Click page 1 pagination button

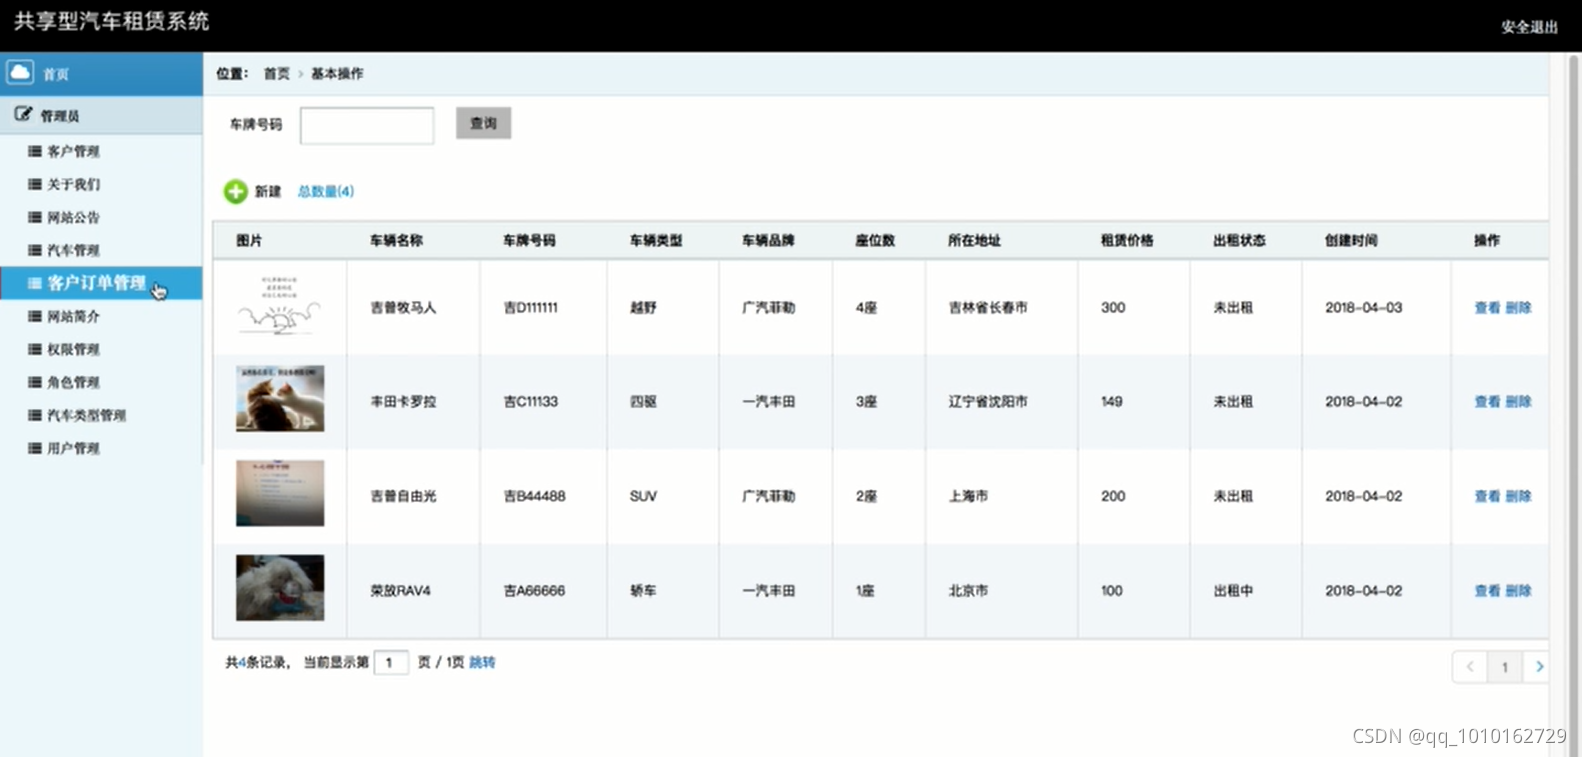pos(1505,667)
